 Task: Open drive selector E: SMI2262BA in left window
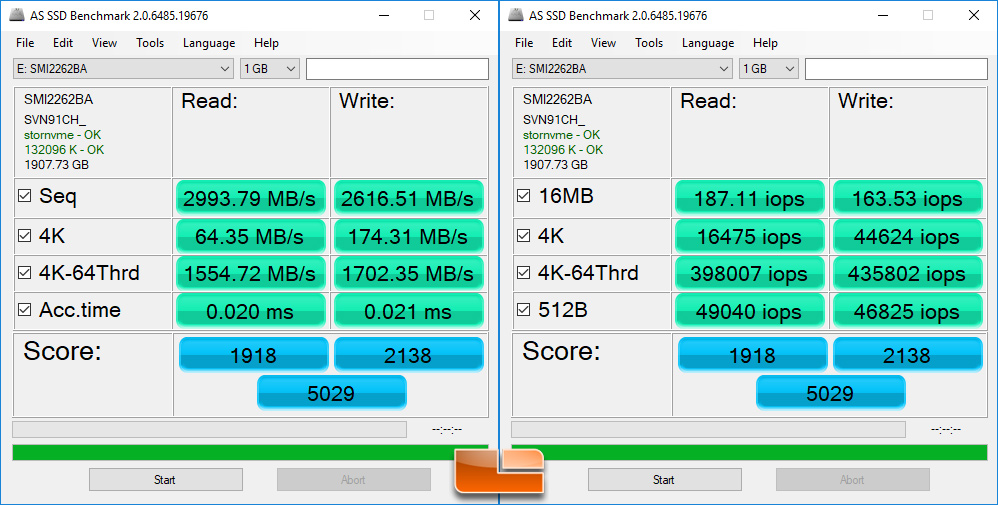(123, 69)
